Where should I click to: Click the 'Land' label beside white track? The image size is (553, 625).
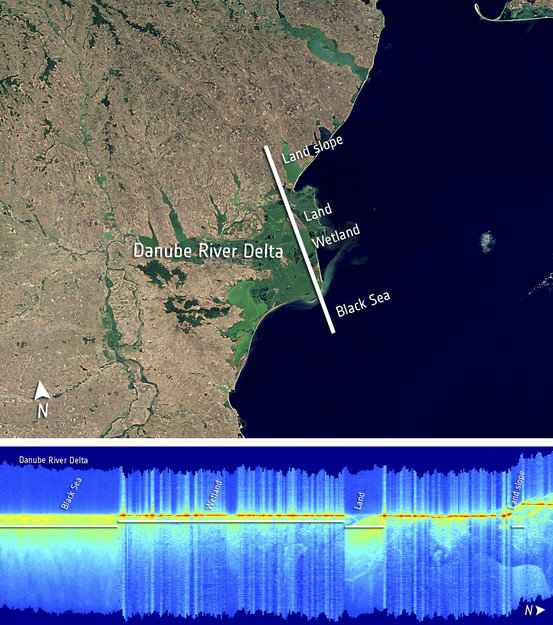pyautogui.click(x=318, y=212)
